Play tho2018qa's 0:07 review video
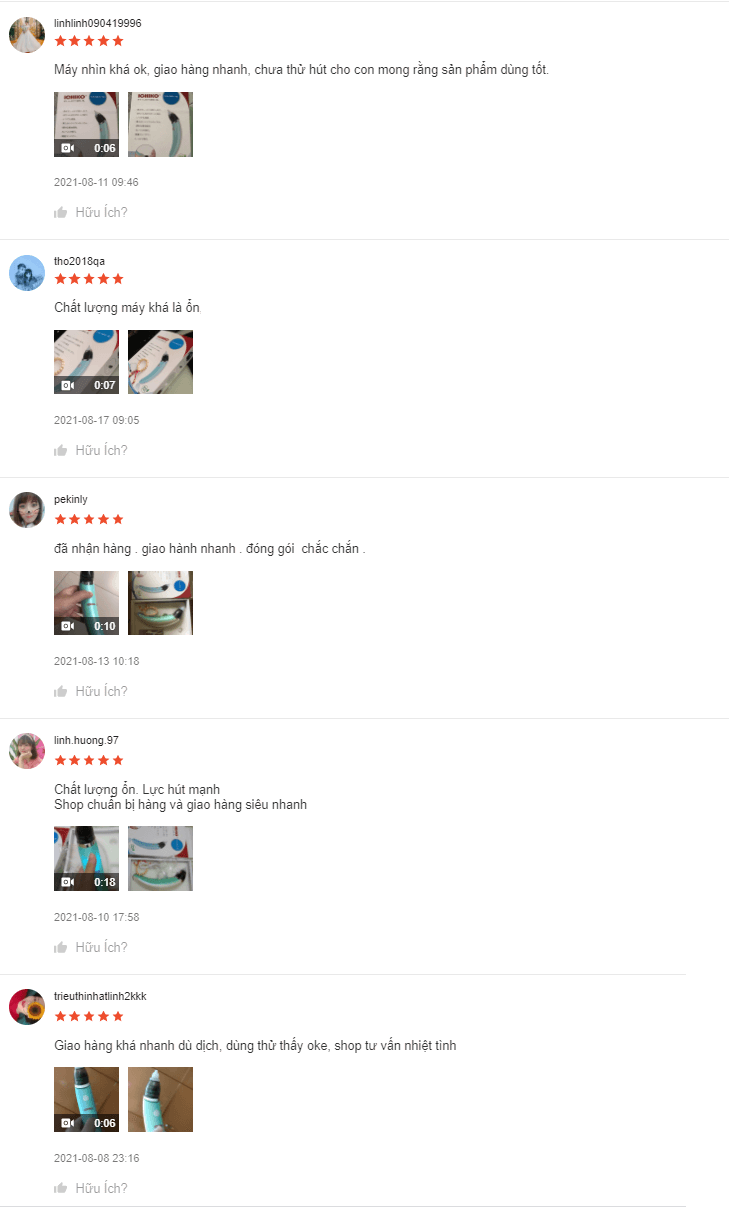This screenshot has height=1207, width=739. pyautogui.click(x=86, y=362)
